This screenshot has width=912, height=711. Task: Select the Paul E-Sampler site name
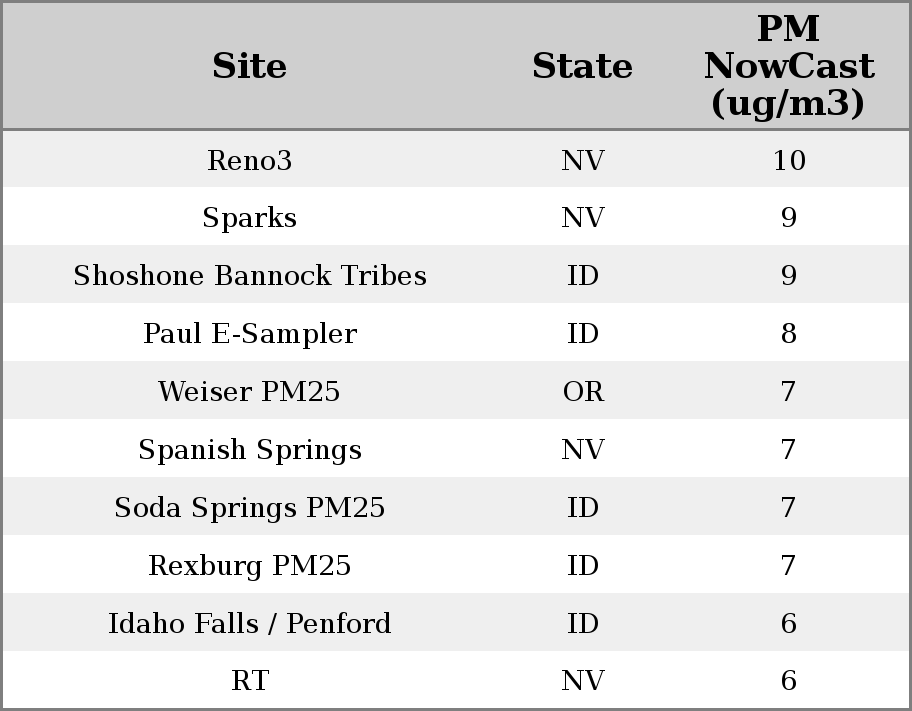[x=250, y=334]
